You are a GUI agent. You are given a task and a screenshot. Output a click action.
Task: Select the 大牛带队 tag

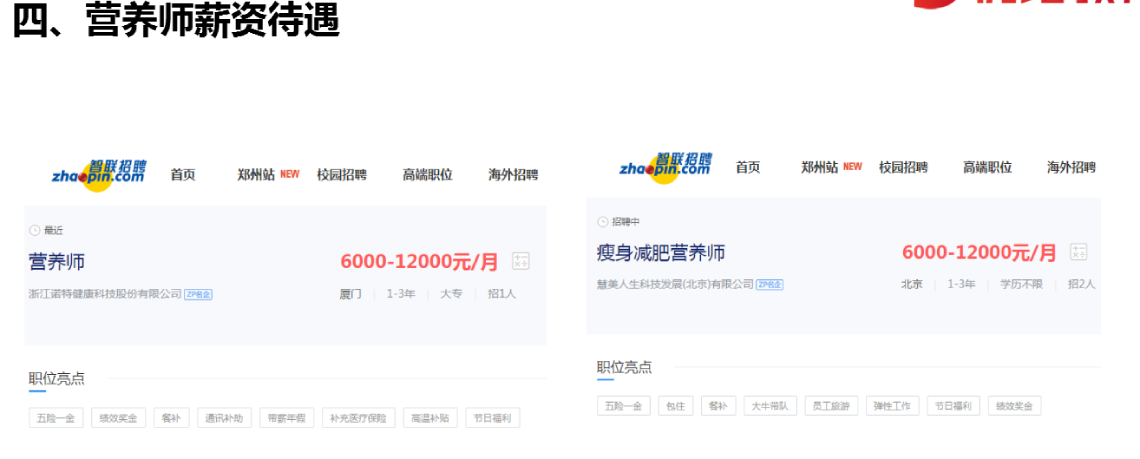[x=771, y=406]
